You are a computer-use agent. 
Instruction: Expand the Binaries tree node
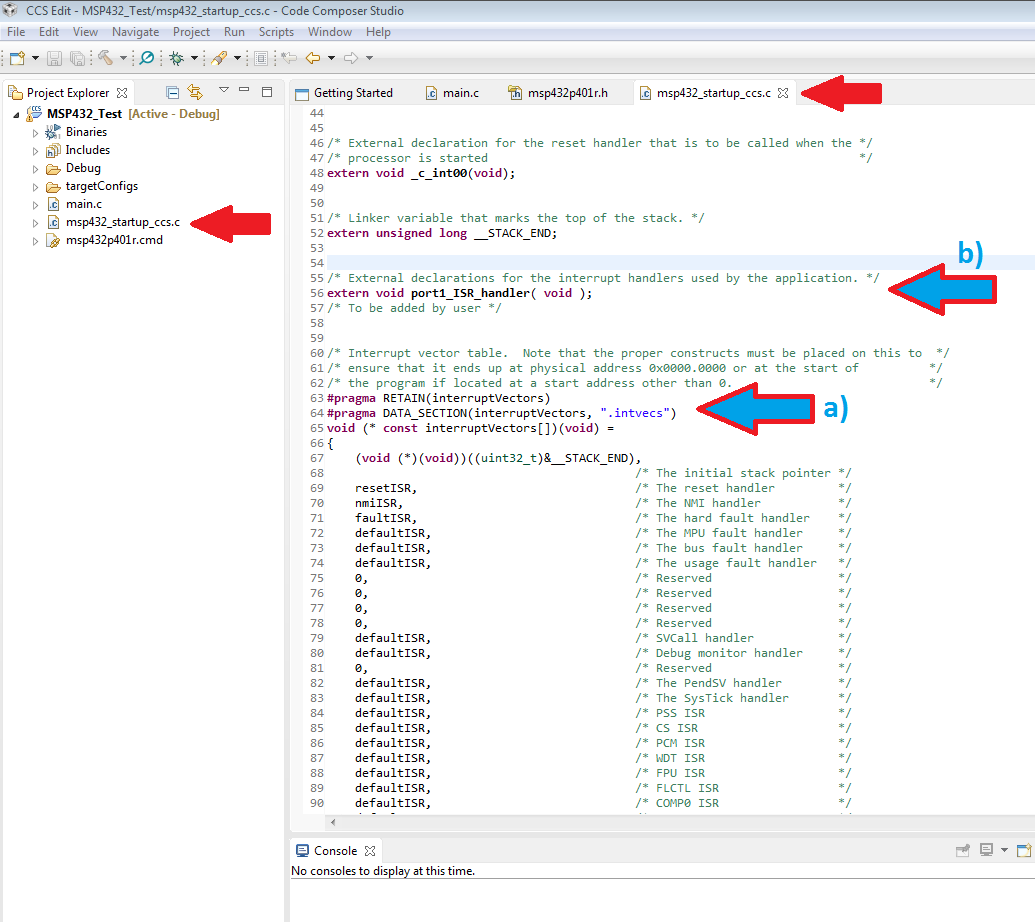36,133
